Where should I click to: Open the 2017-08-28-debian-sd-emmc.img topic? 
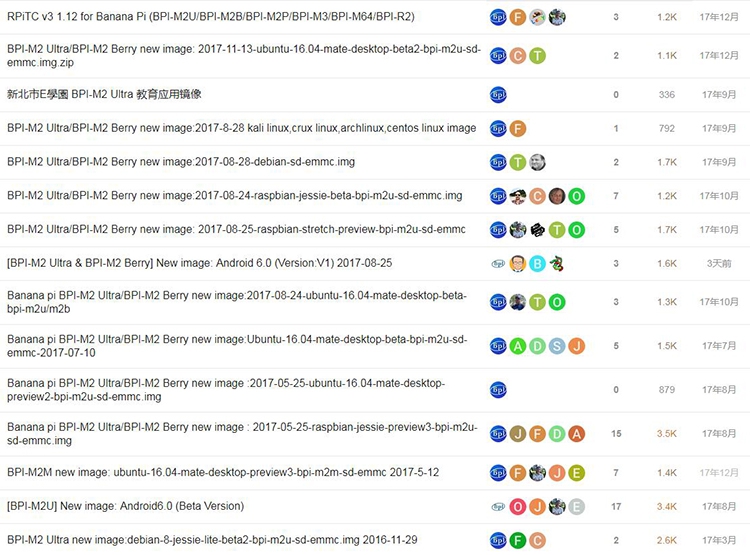click(x=181, y=162)
